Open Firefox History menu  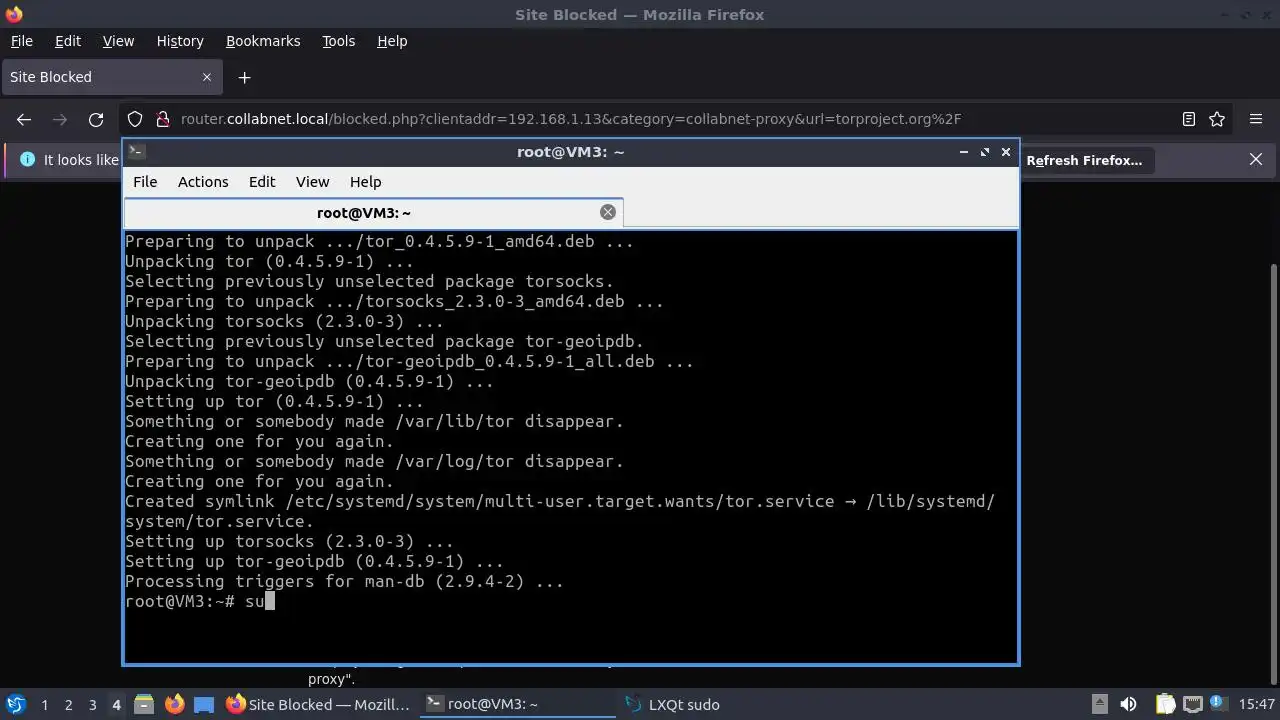[x=180, y=41]
